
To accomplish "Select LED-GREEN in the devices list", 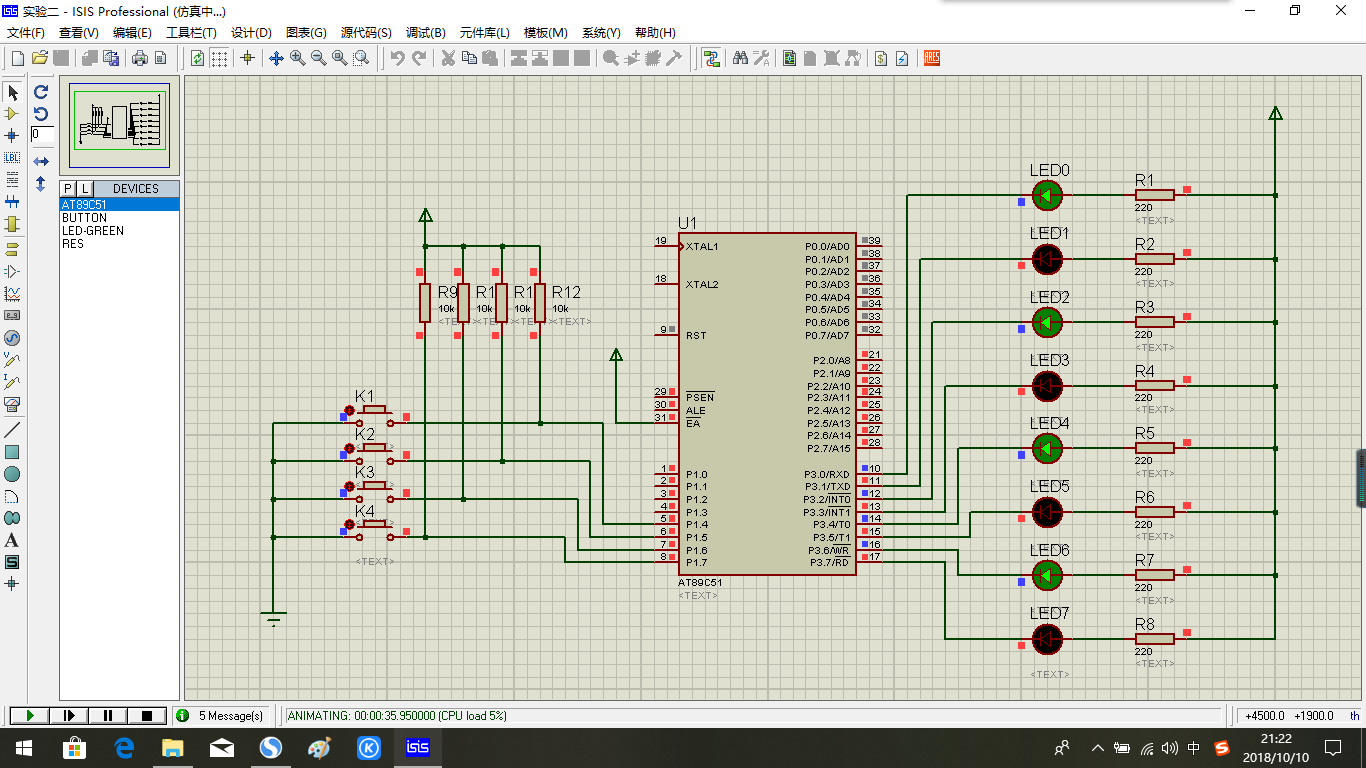I will coord(93,231).
